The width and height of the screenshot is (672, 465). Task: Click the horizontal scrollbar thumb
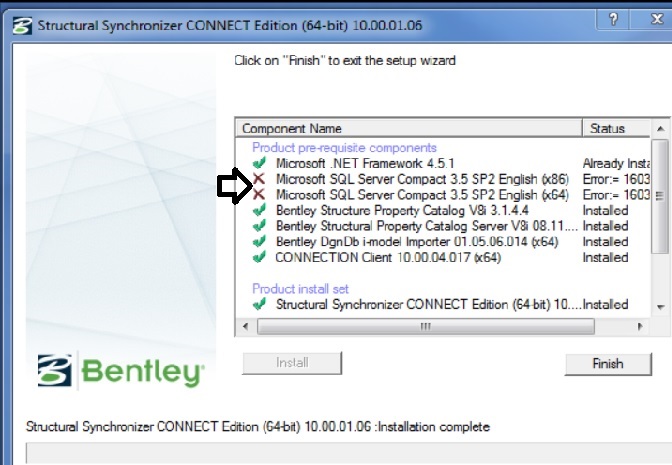426,327
